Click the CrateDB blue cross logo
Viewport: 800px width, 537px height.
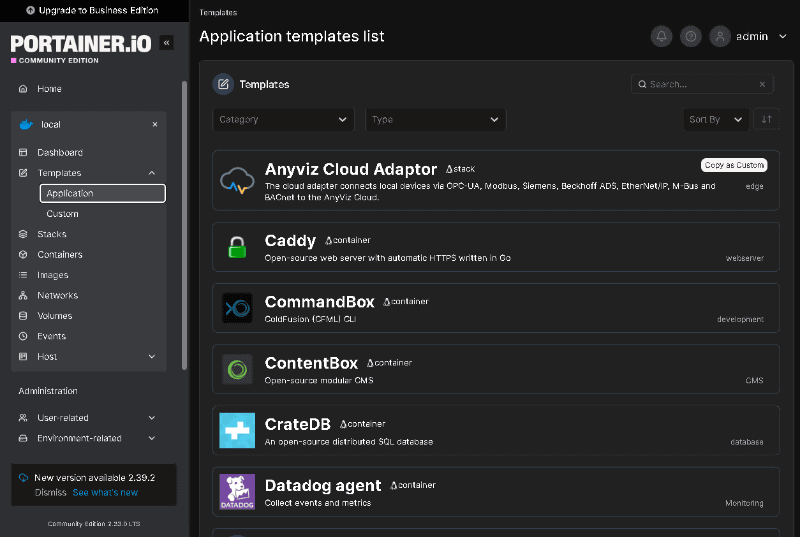(x=237, y=430)
